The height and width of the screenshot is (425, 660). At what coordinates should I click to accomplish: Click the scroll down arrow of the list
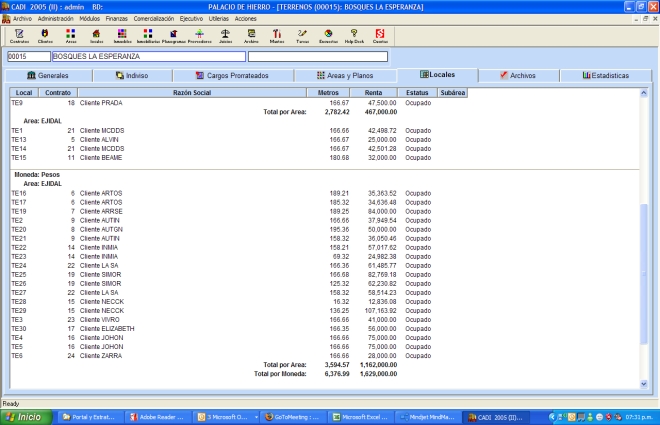click(643, 382)
